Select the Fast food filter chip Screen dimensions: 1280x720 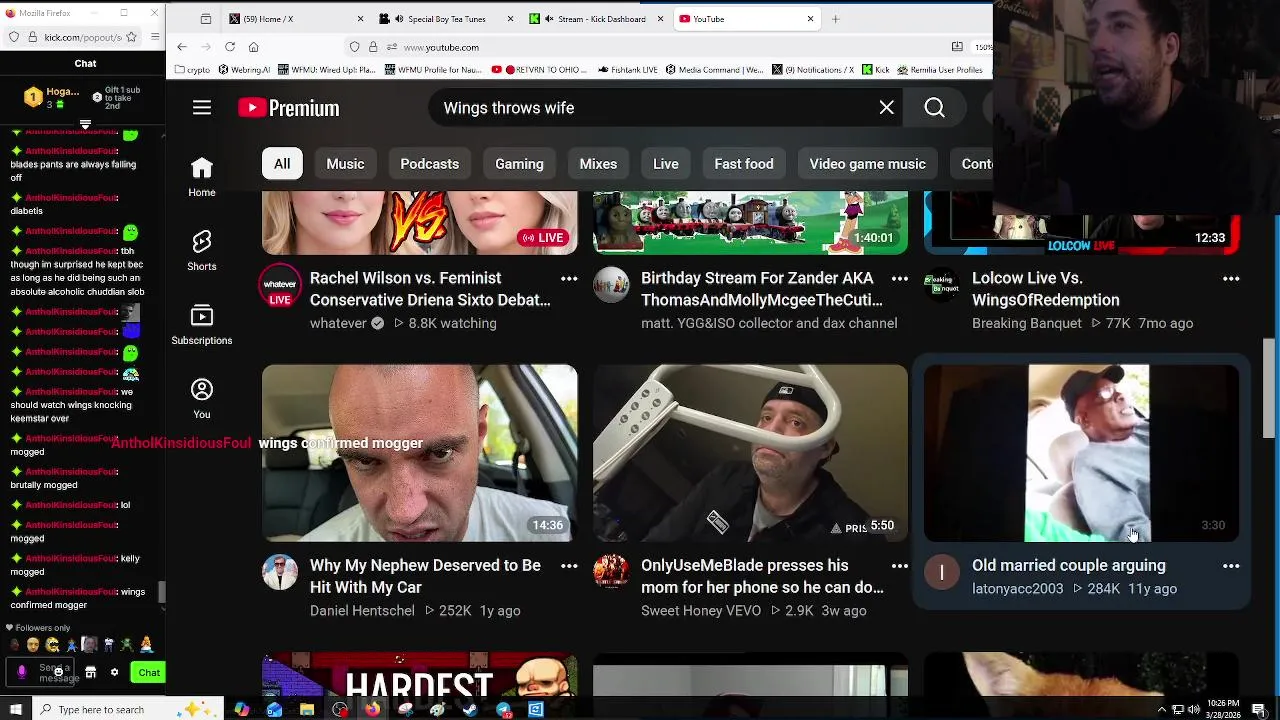[744, 164]
